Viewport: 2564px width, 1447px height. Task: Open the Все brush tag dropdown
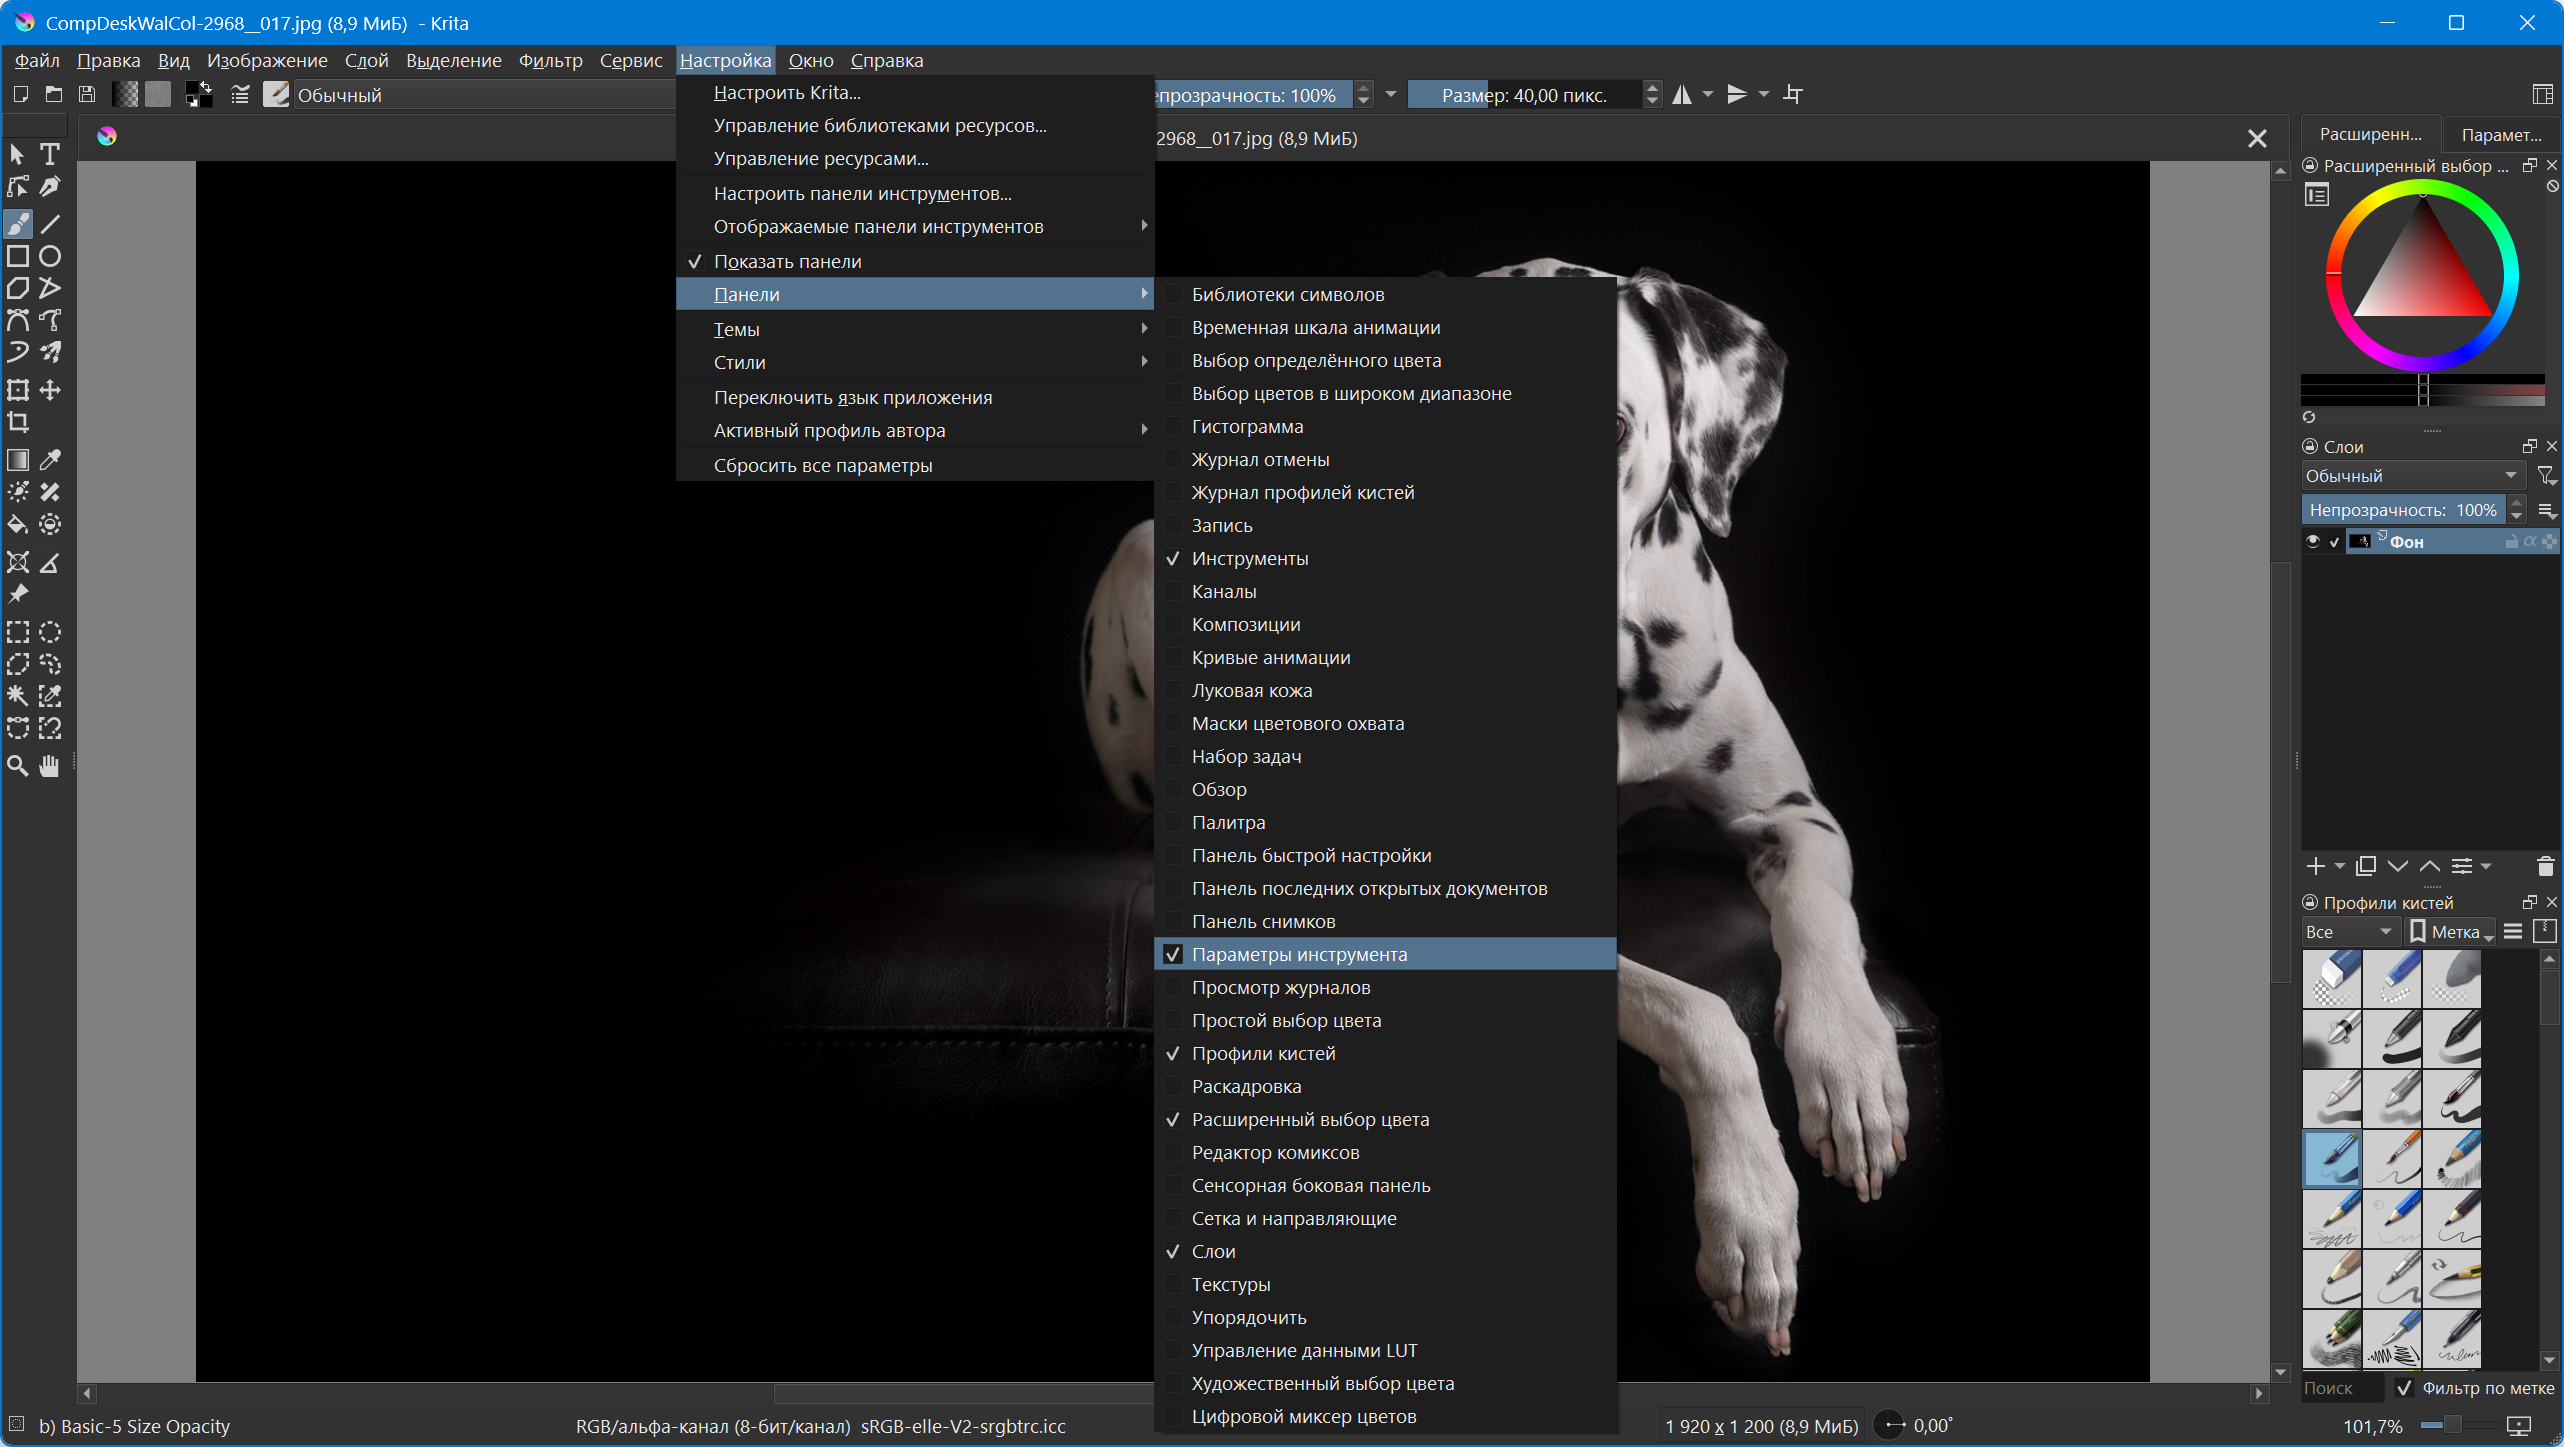[2346, 932]
